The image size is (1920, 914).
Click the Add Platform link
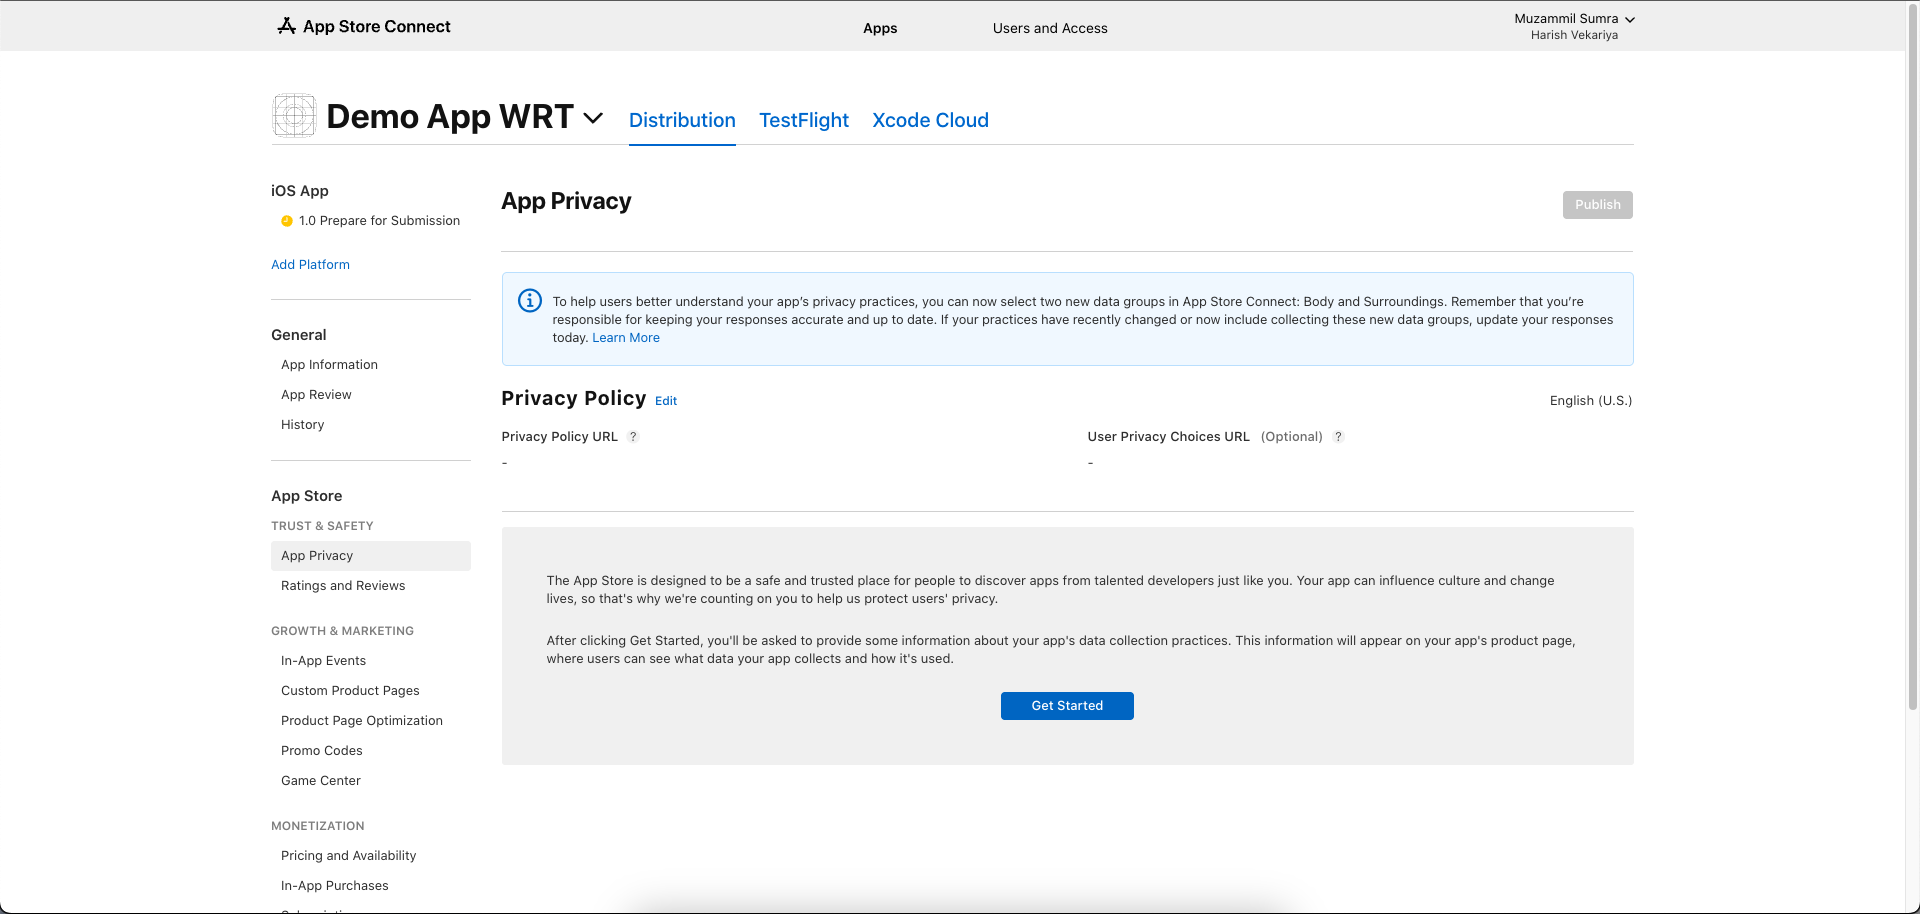(x=310, y=265)
